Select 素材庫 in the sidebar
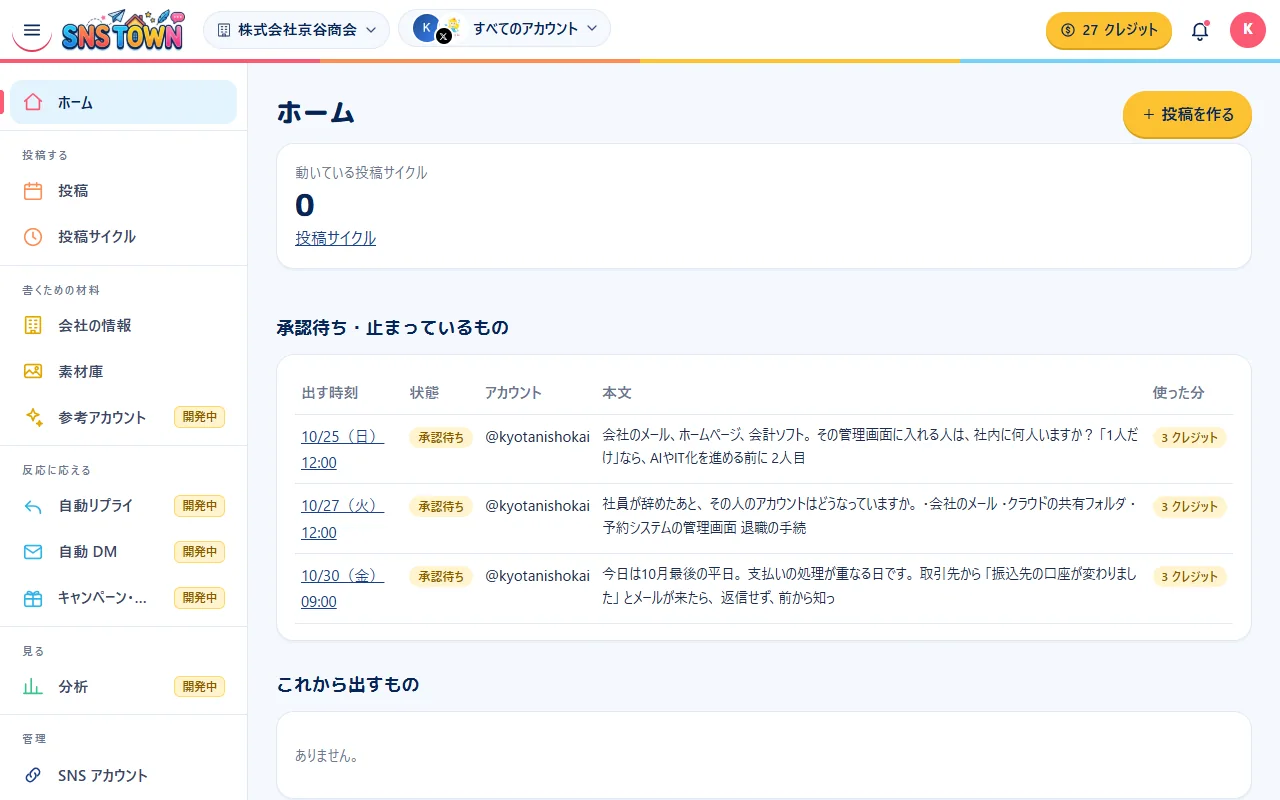Viewport: 1280px width, 800px height. point(123,372)
